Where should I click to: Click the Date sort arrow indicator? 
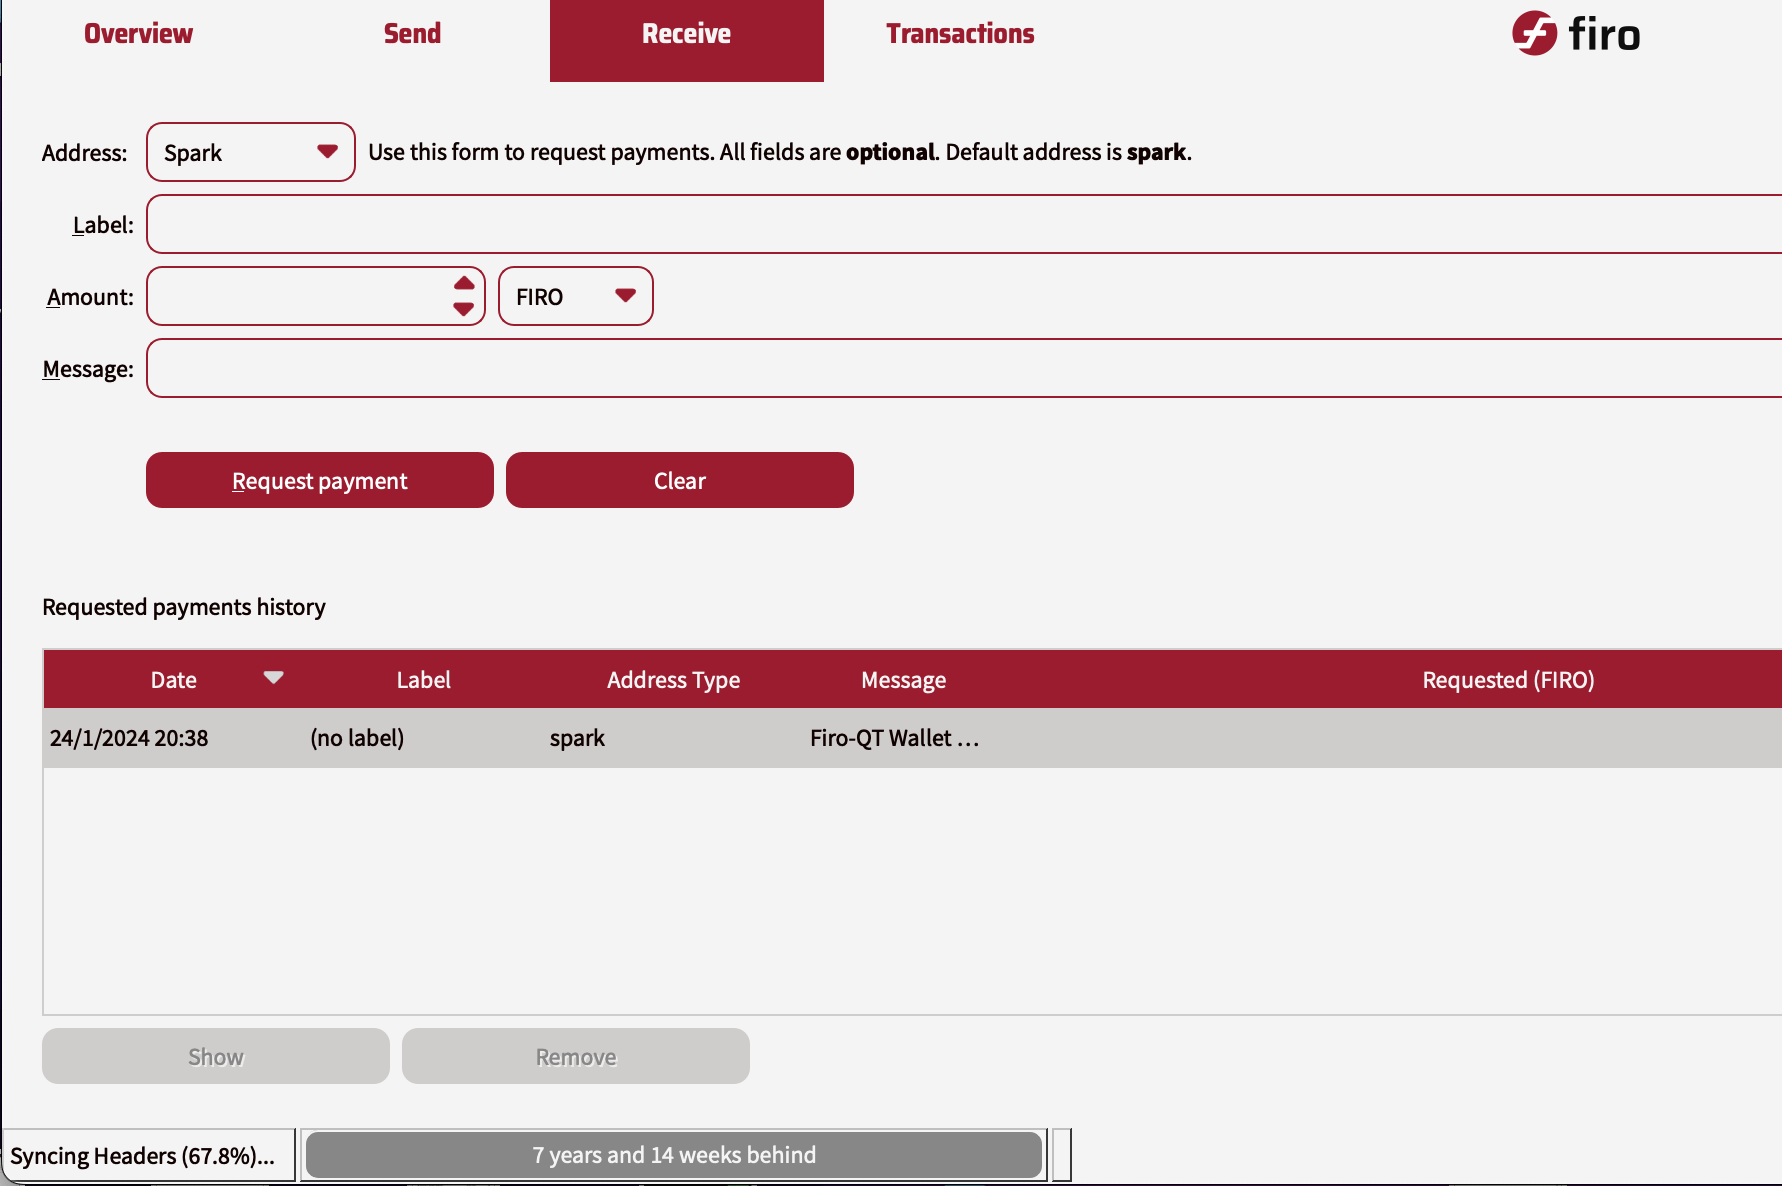pos(273,678)
